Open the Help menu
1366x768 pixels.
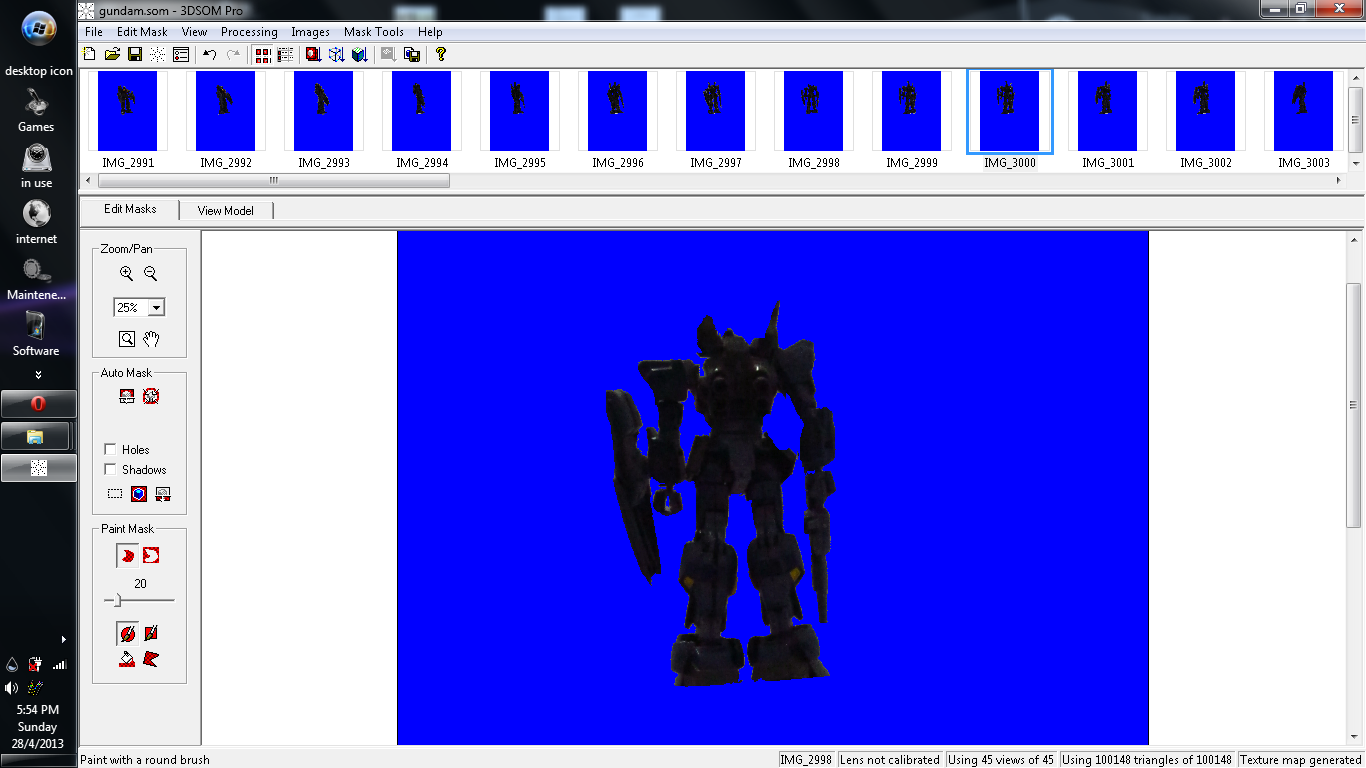[x=430, y=32]
